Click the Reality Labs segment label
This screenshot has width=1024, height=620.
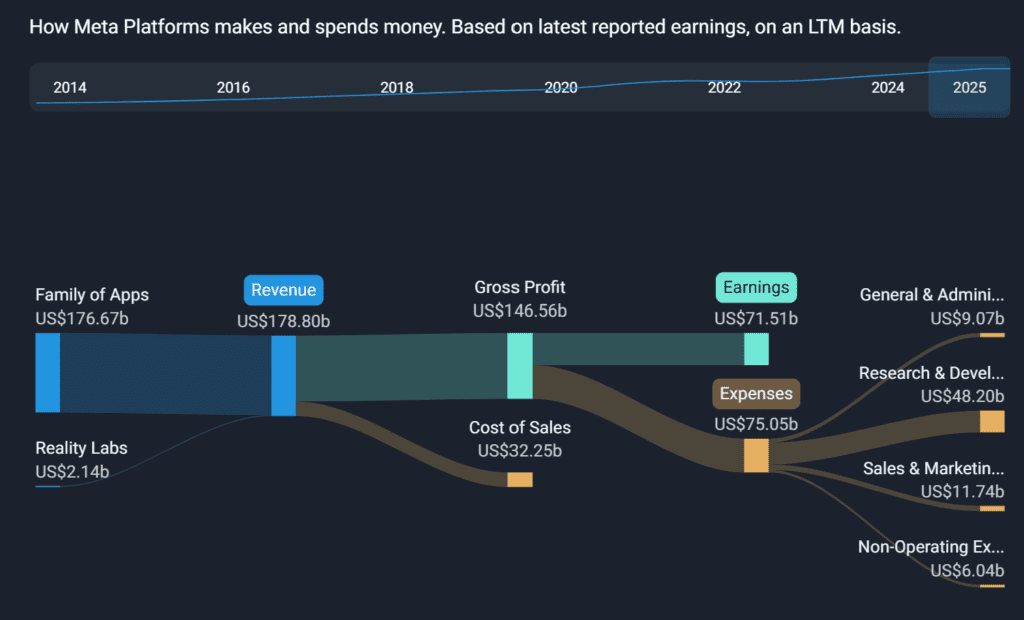click(x=81, y=448)
